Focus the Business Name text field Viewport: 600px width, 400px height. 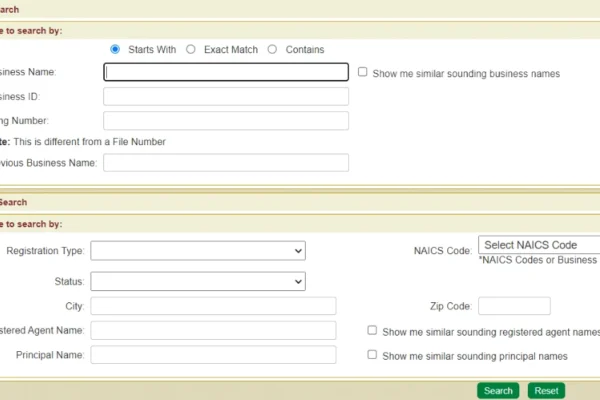(x=226, y=72)
